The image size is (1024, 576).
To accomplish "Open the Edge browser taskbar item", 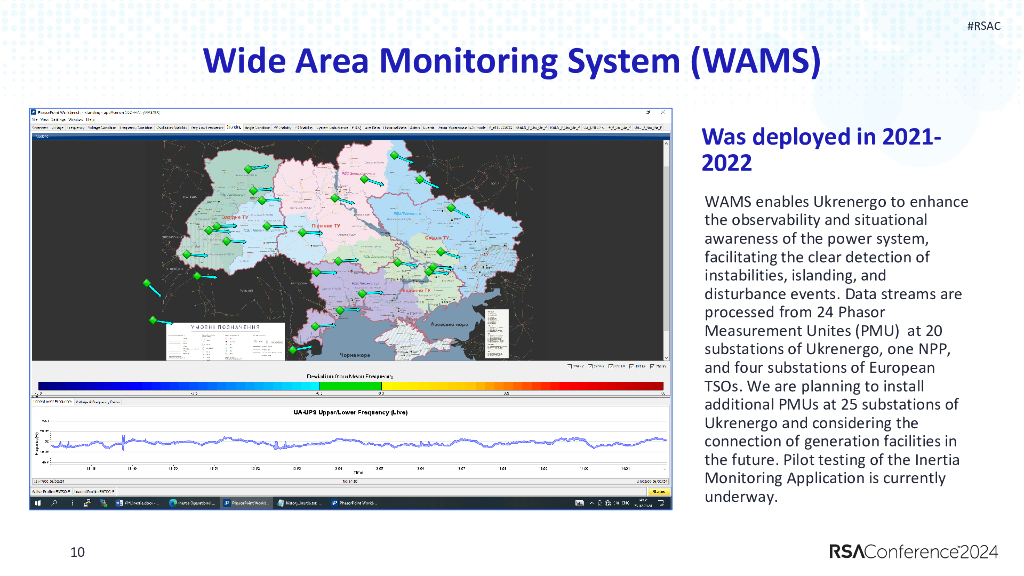I will [x=192, y=503].
